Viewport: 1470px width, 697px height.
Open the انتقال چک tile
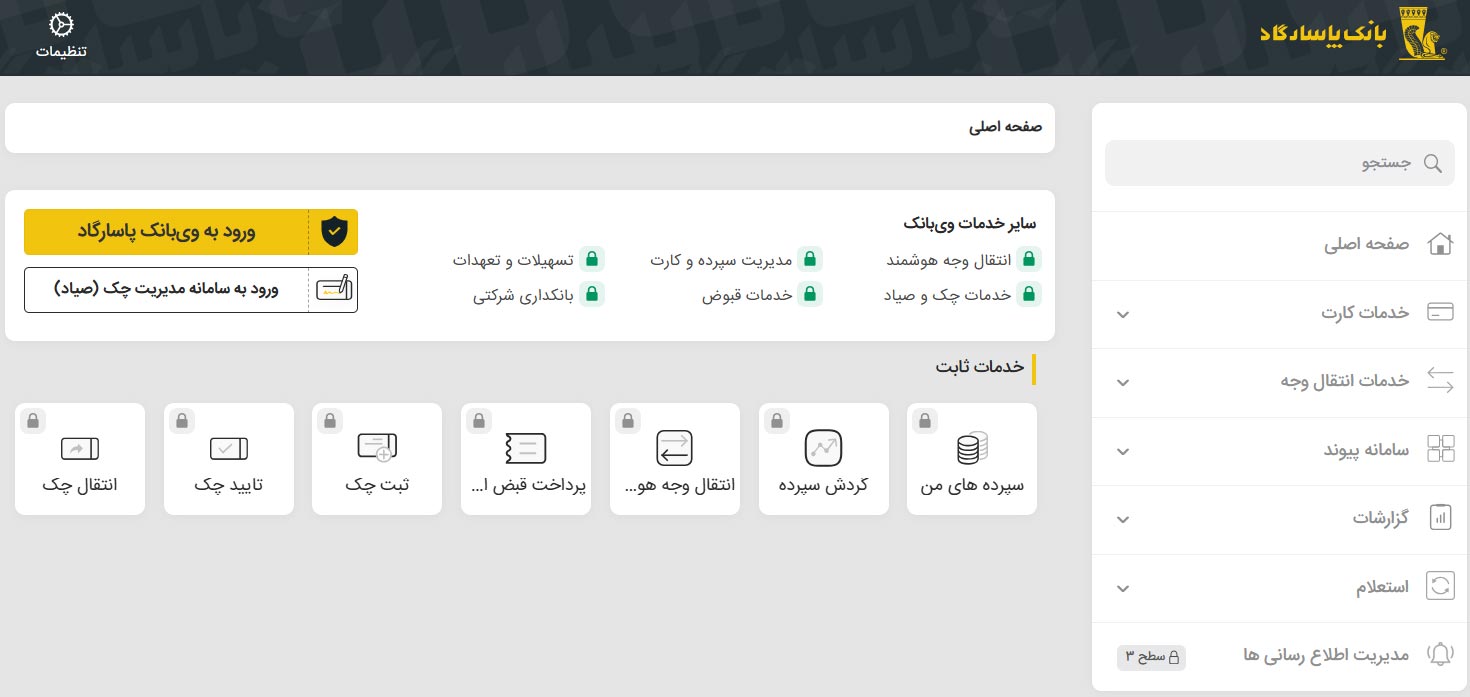(x=80, y=459)
